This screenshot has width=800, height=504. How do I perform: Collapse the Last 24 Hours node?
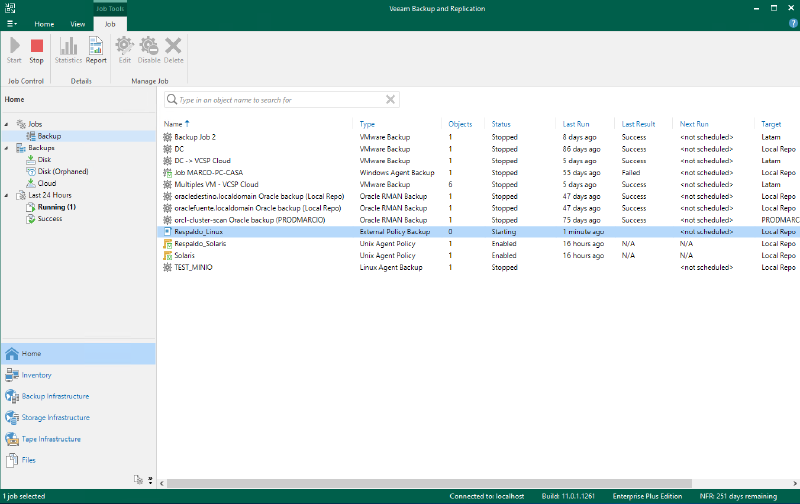(x=6, y=195)
